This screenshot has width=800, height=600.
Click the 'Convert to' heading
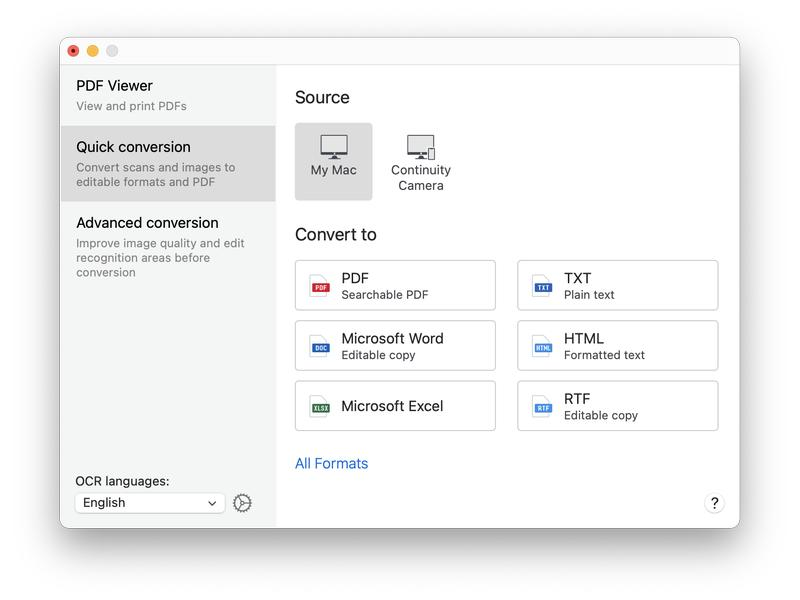coord(336,235)
